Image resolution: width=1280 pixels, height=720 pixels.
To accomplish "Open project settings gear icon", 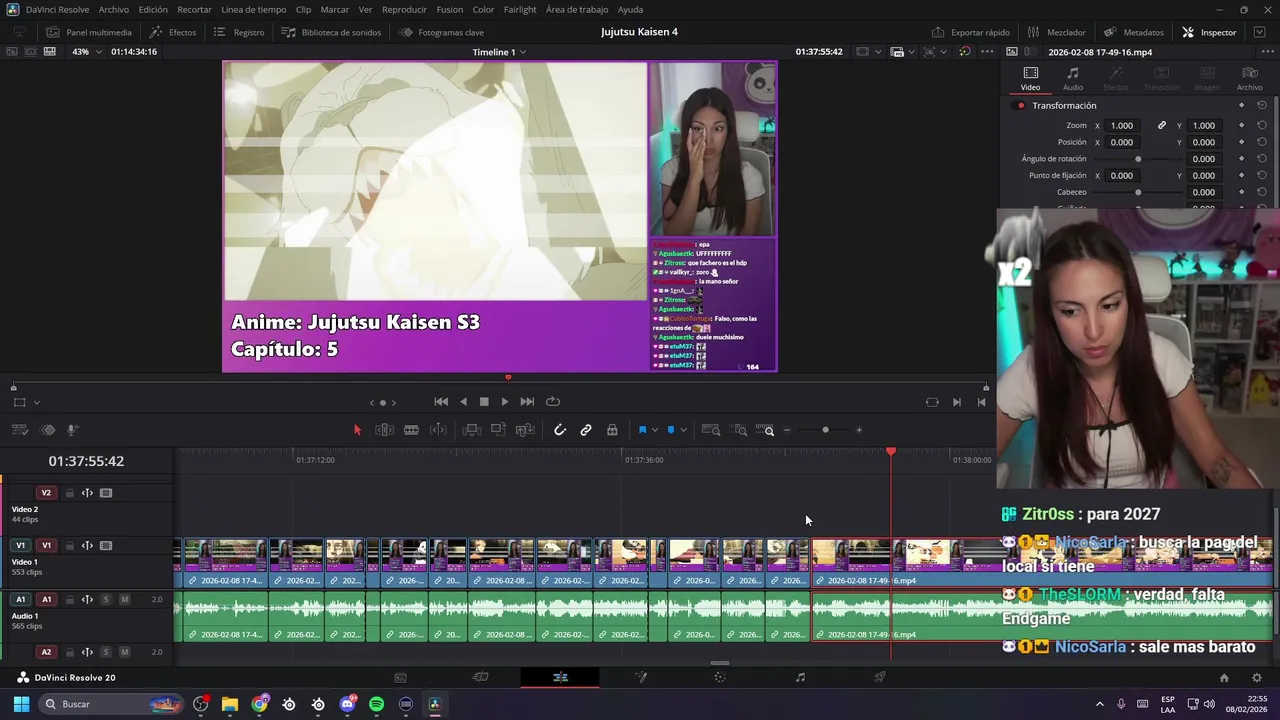I will [x=1257, y=677].
